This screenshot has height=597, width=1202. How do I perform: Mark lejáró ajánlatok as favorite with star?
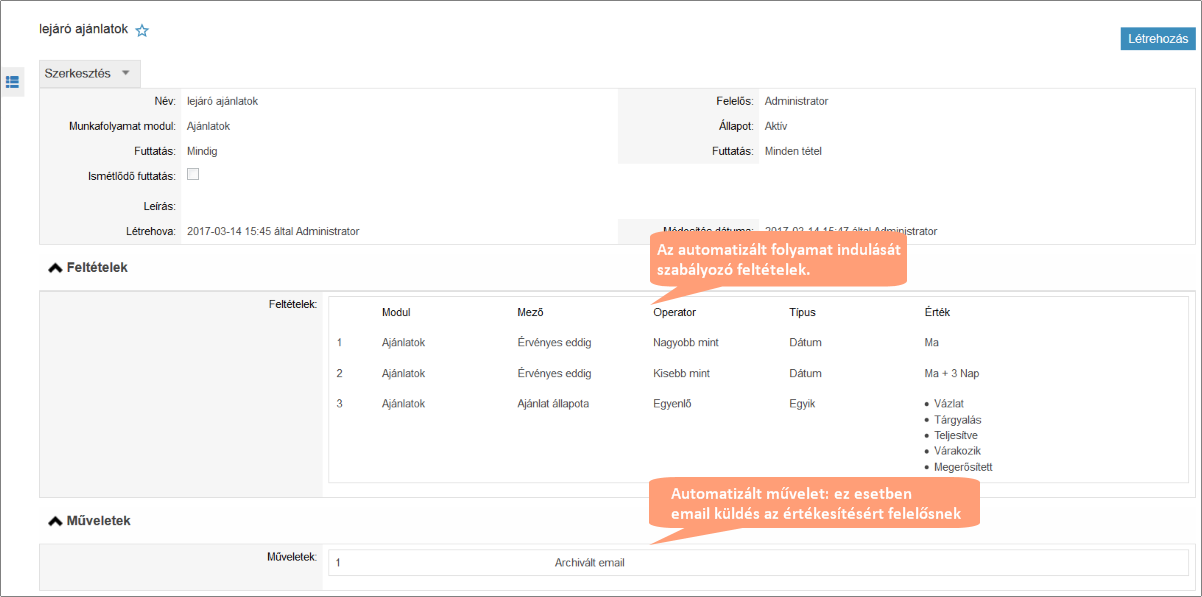[142, 31]
